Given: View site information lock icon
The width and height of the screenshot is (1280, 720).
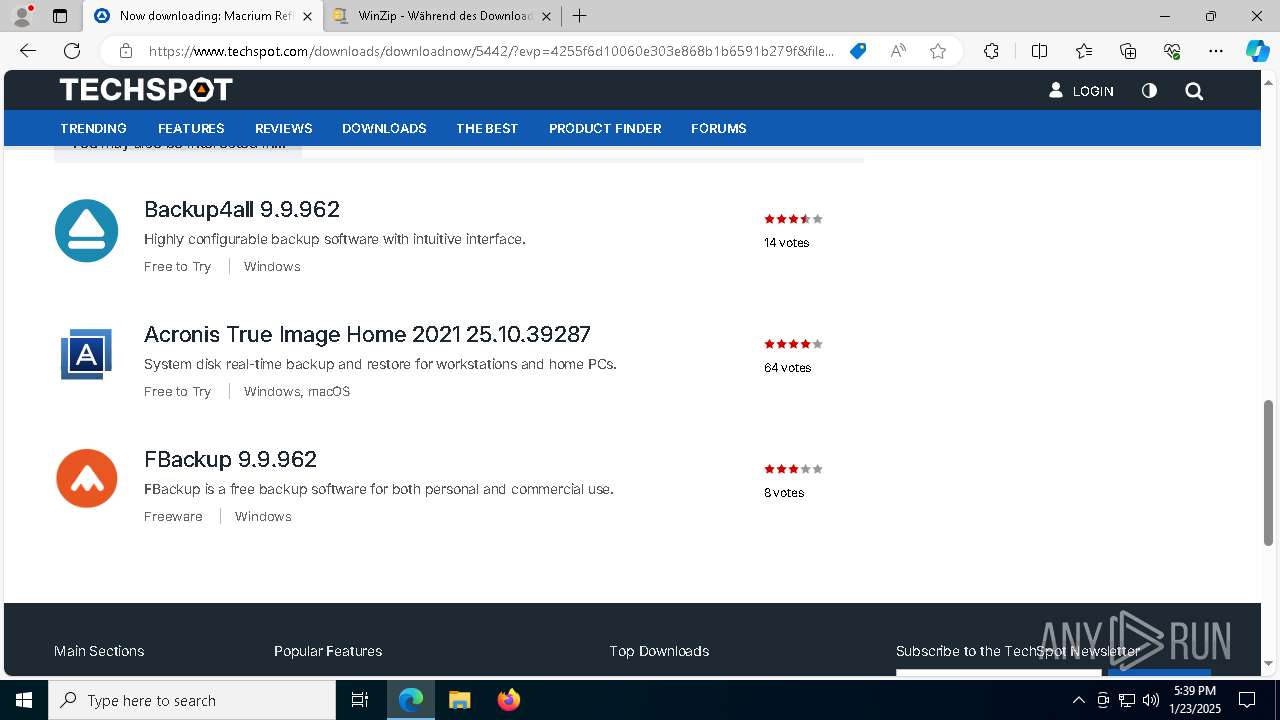Looking at the screenshot, I should pos(125,51).
